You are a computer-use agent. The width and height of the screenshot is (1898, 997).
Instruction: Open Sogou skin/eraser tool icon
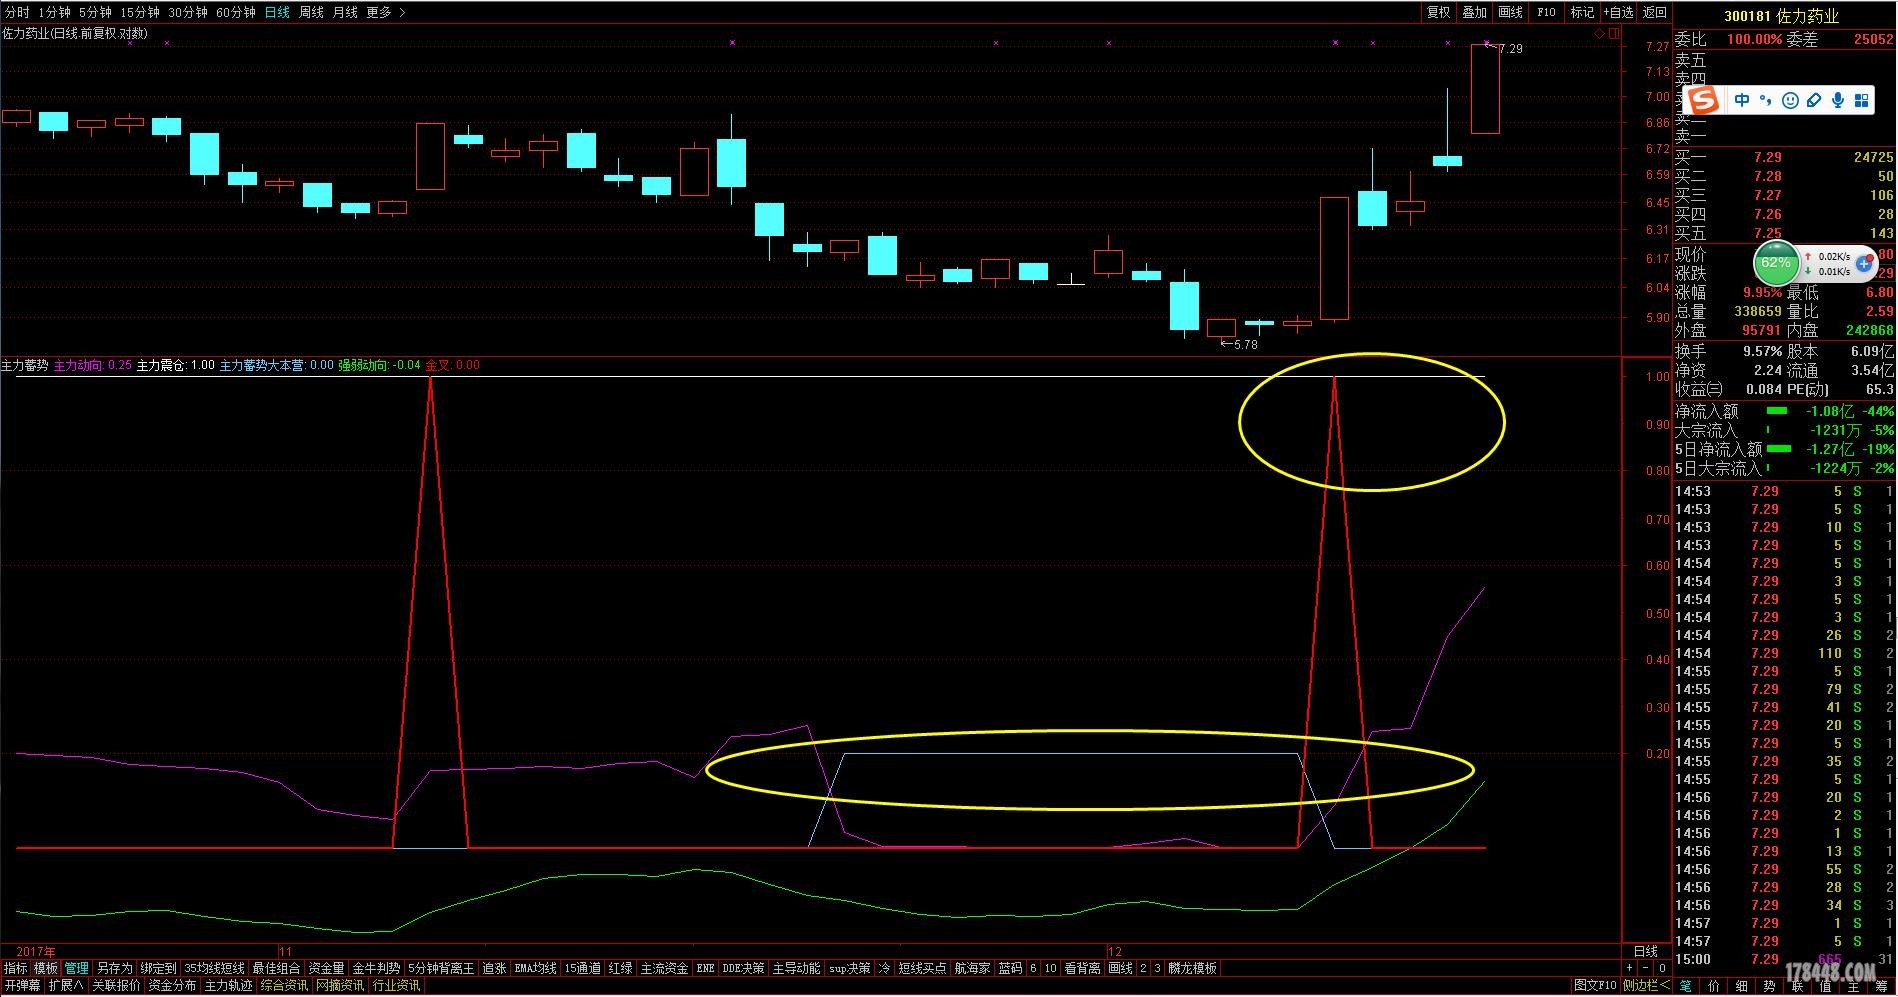click(1814, 100)
